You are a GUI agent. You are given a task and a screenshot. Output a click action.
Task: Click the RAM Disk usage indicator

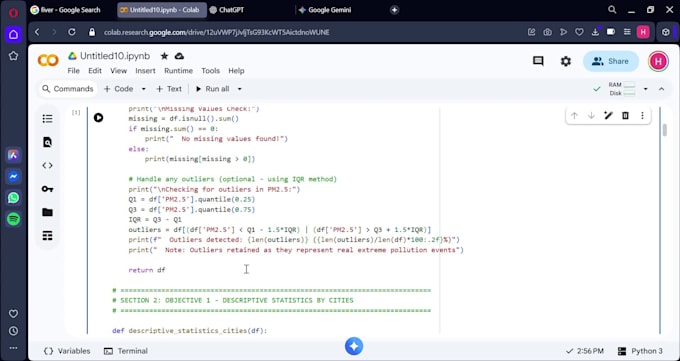coord(622,89)
